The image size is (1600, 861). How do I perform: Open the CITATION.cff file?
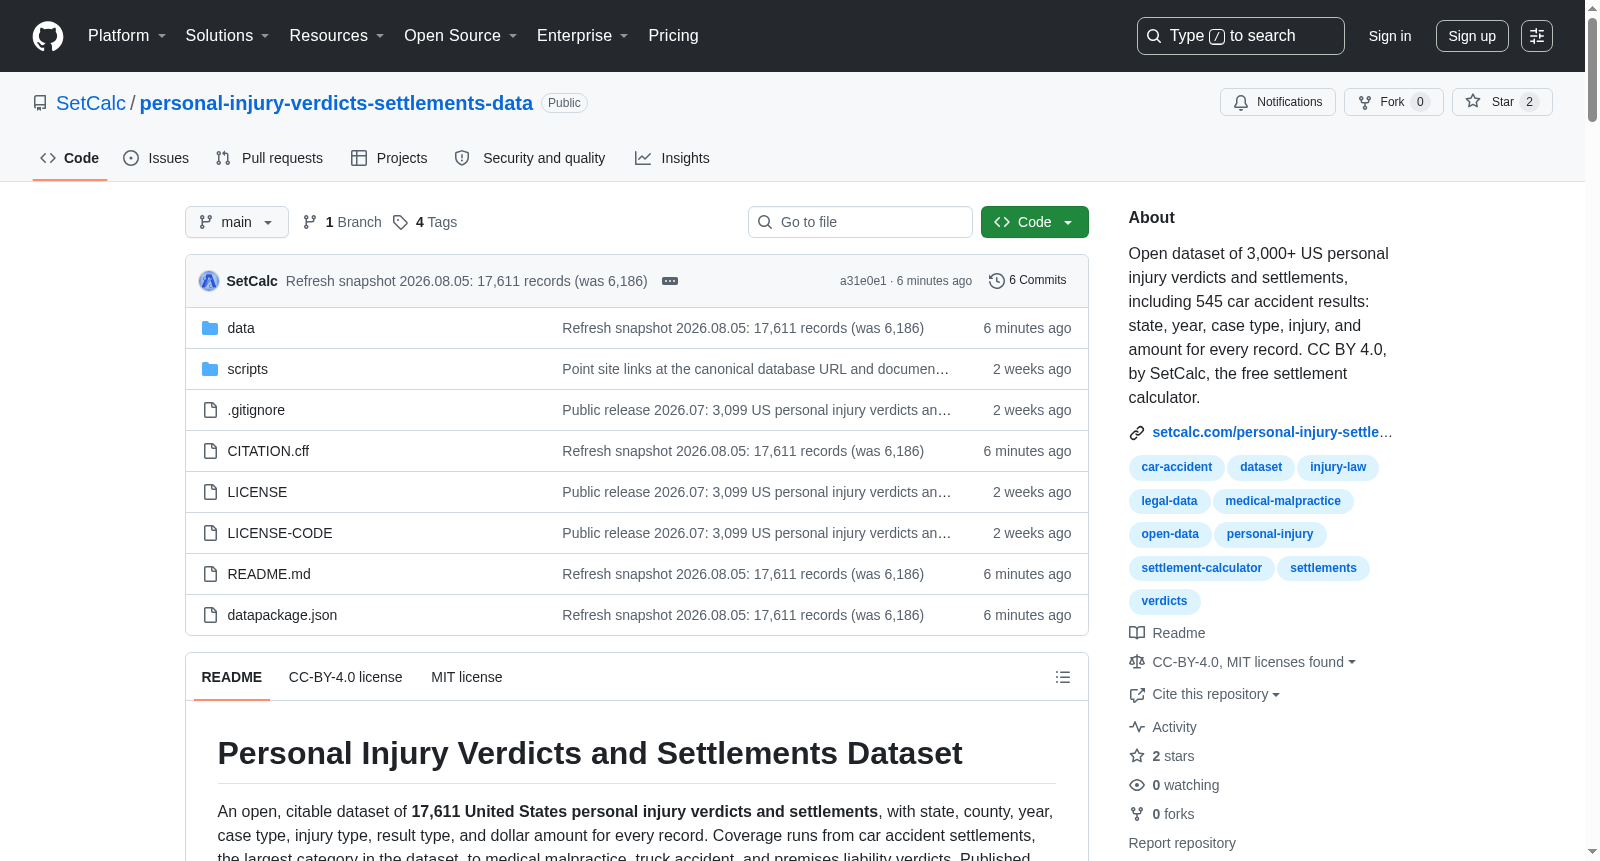pos(268,451)
